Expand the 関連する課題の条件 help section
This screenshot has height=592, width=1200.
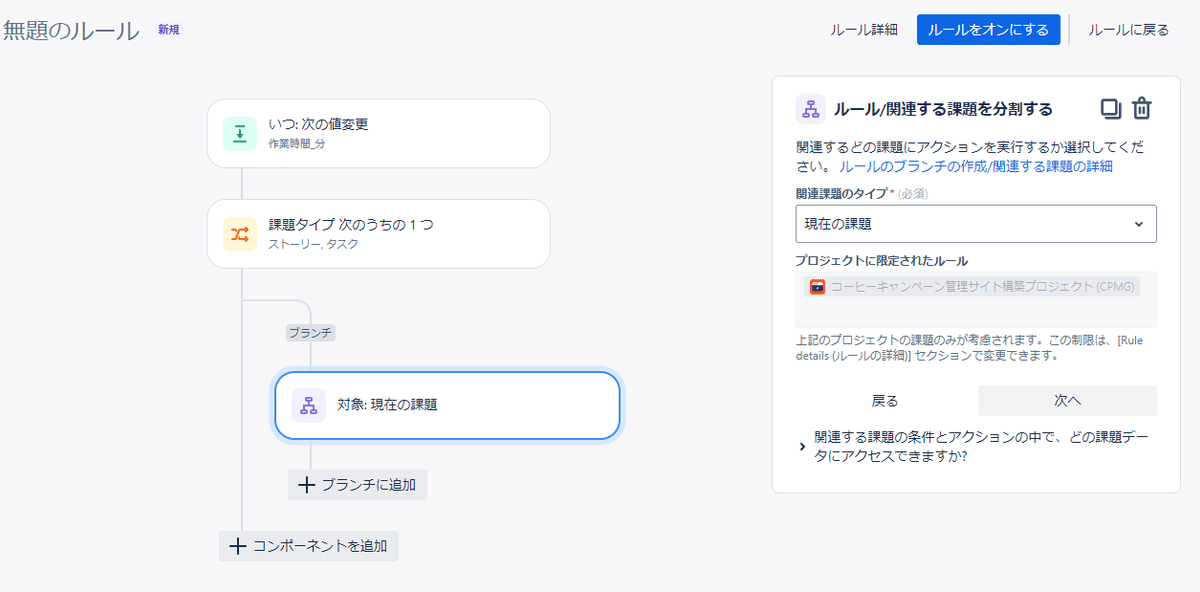[803, 446]
